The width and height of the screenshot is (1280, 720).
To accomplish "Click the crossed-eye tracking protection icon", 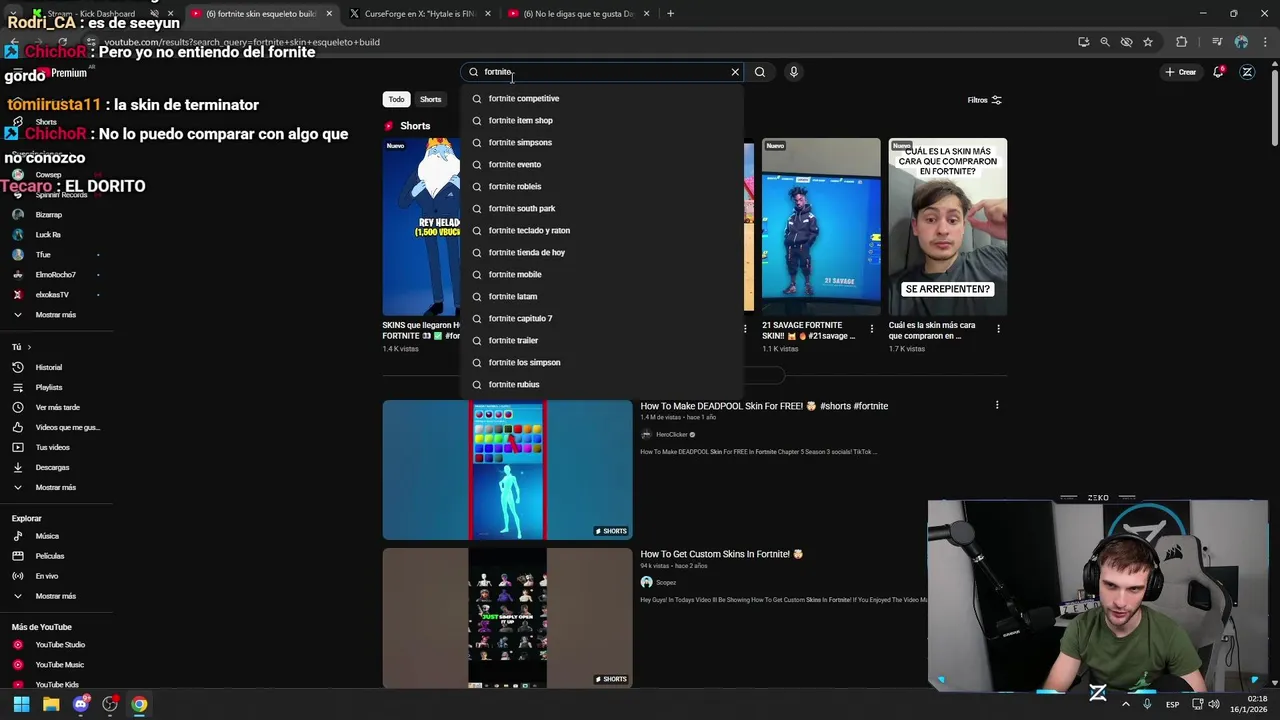I will pyautogui.click(x=1127, y=42).
